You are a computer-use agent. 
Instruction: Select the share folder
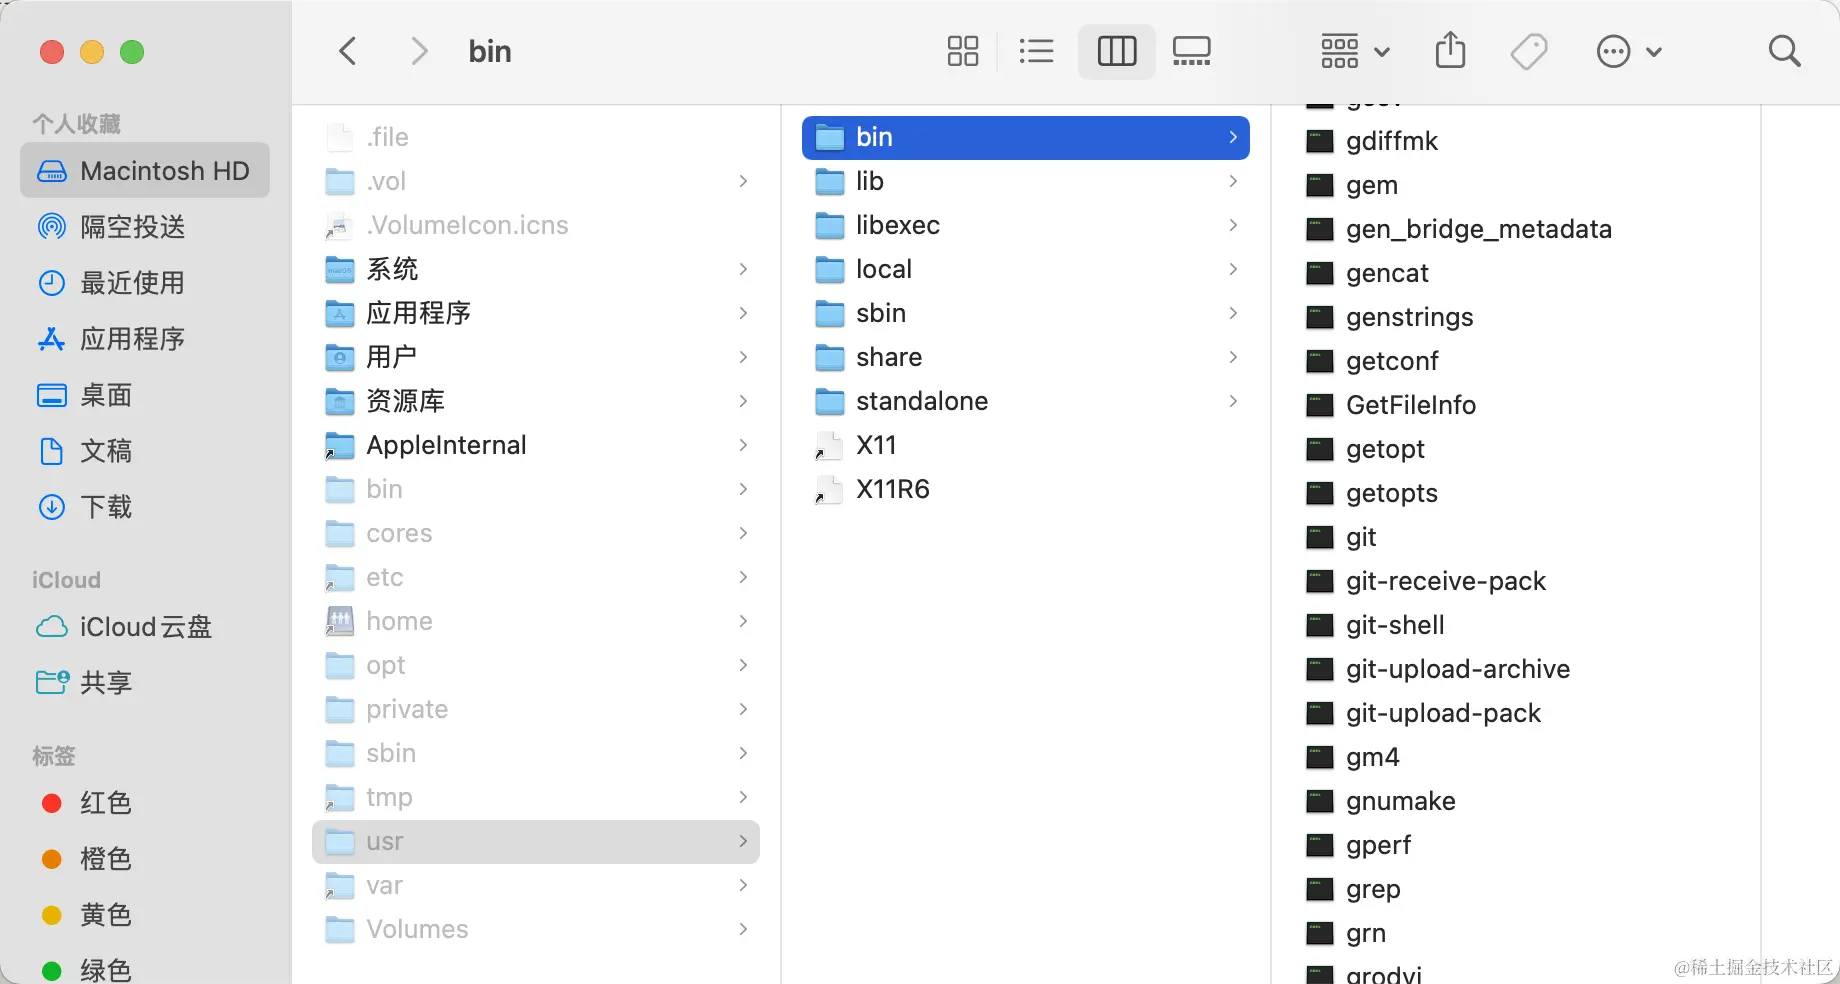(1026, 357)
